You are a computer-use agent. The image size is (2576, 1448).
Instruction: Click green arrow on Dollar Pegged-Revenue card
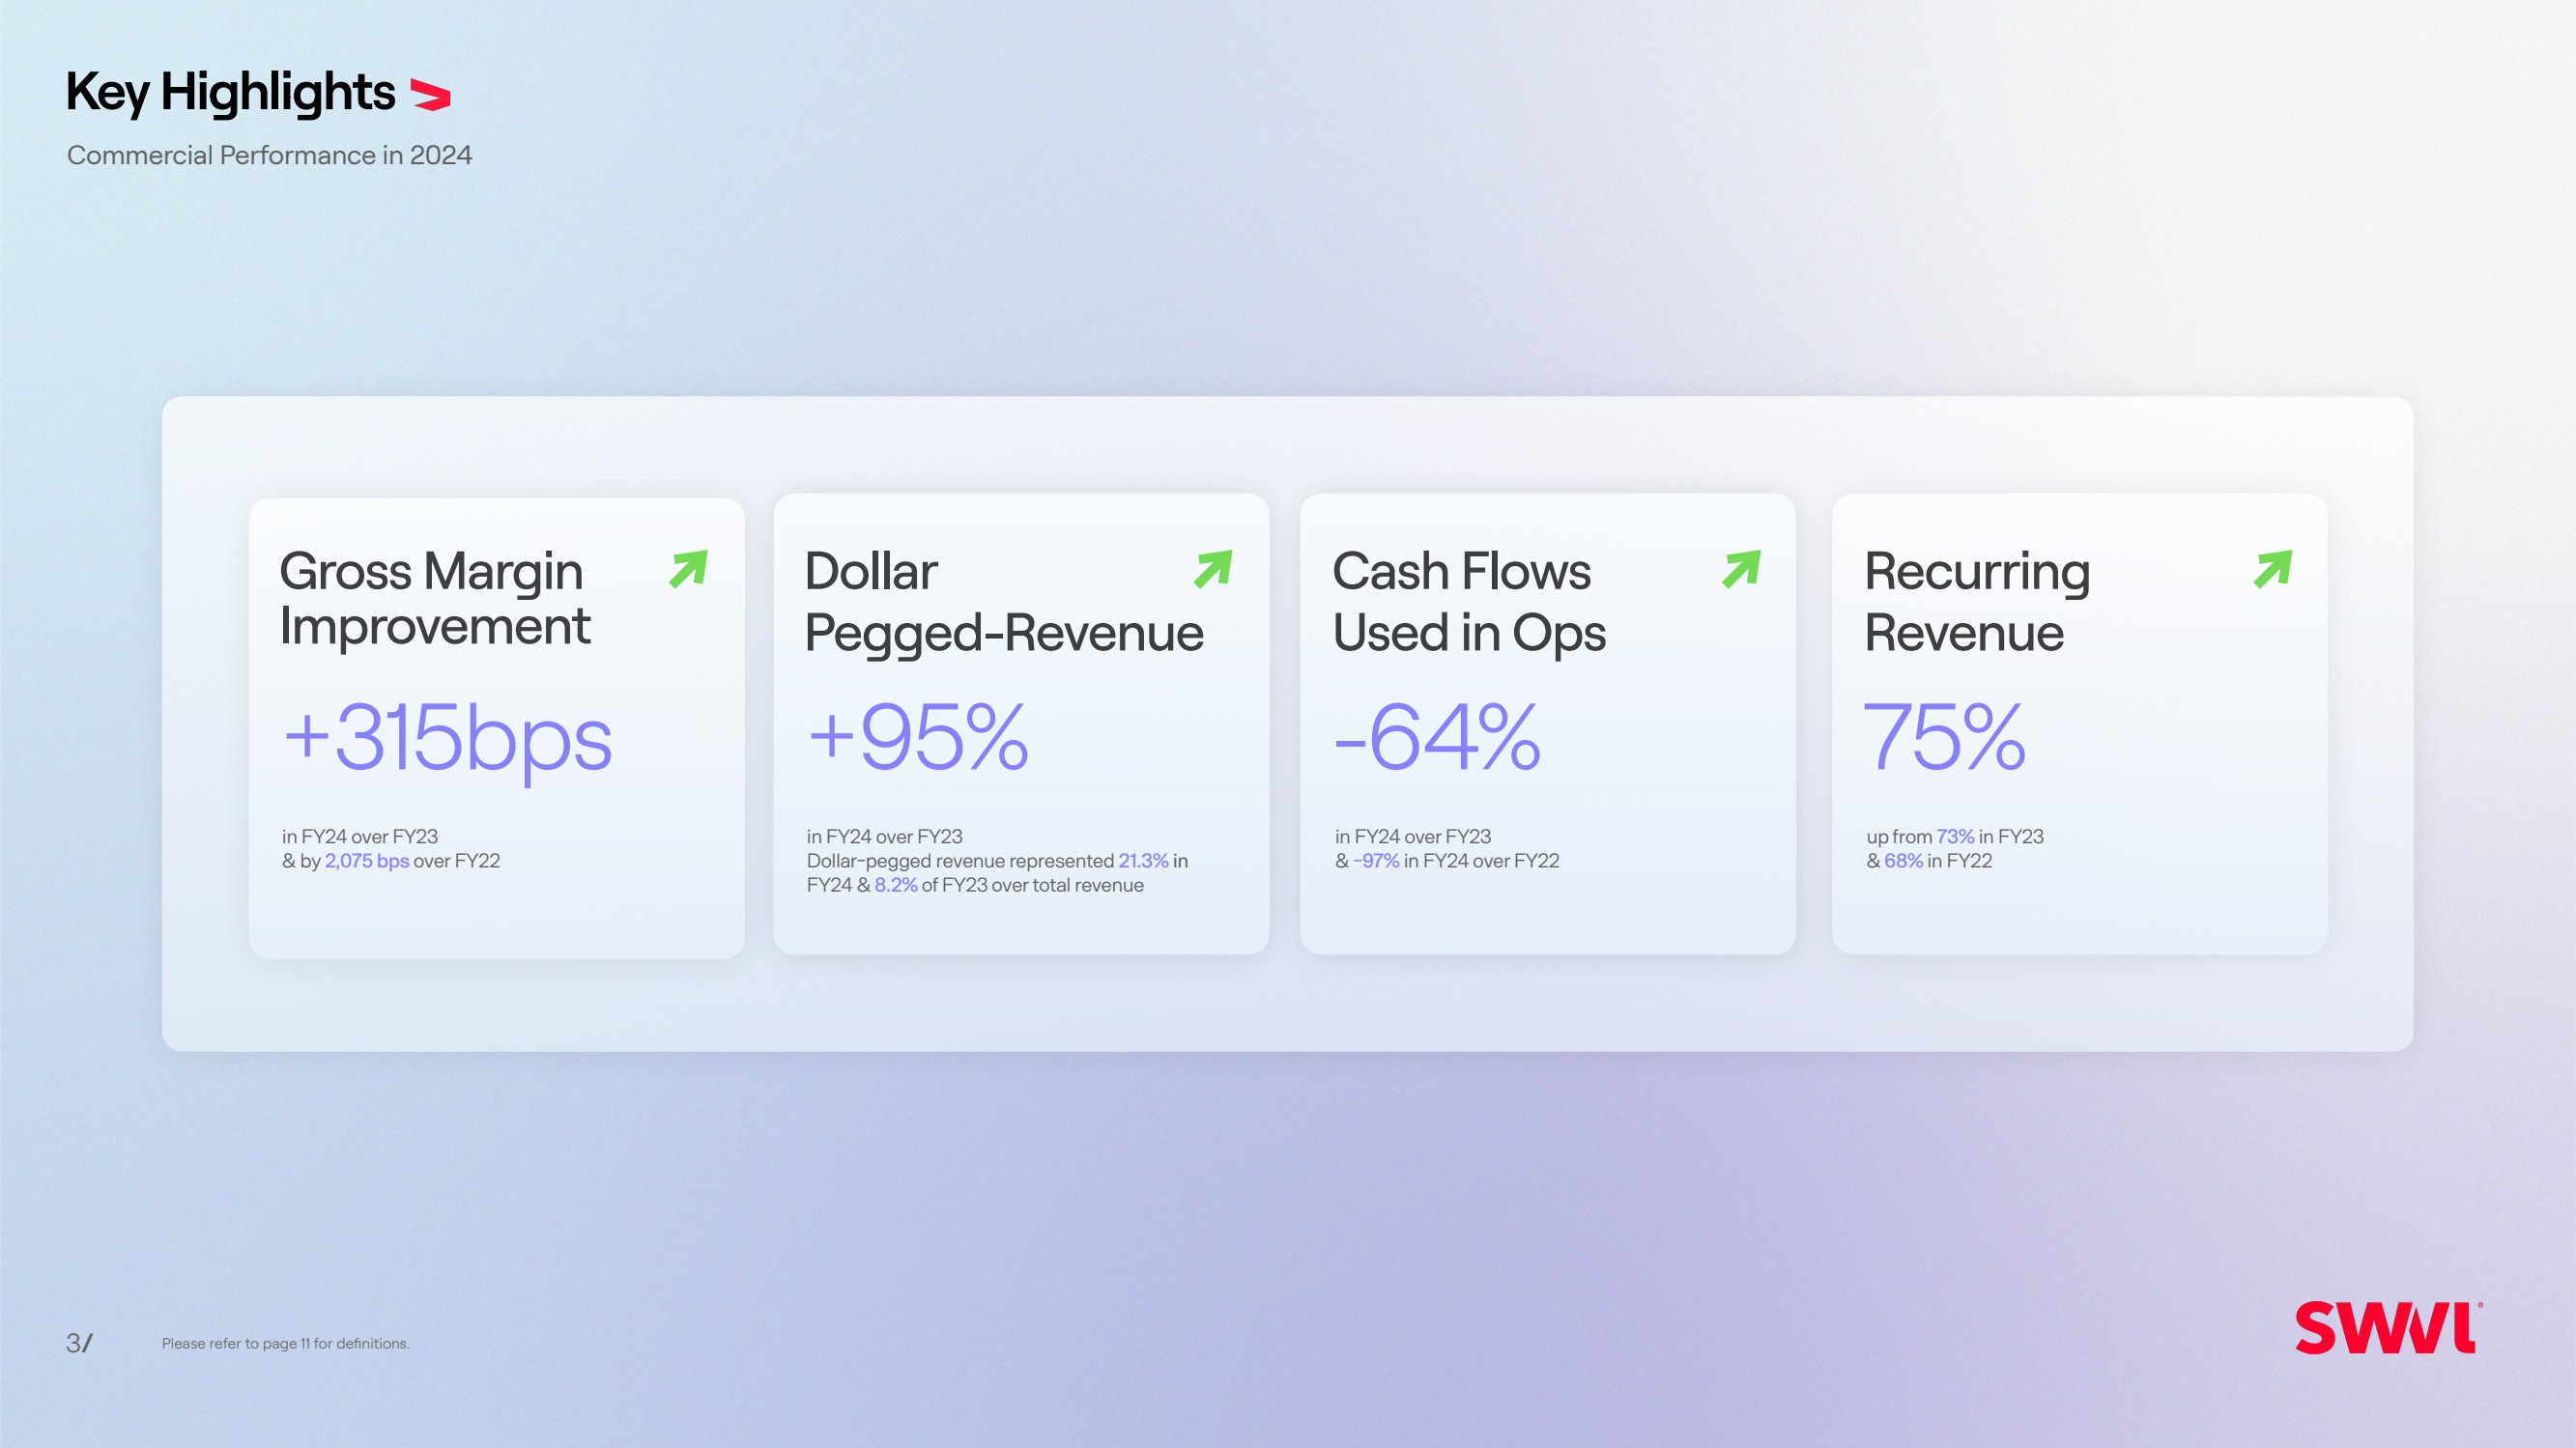tap(1213, 569)
